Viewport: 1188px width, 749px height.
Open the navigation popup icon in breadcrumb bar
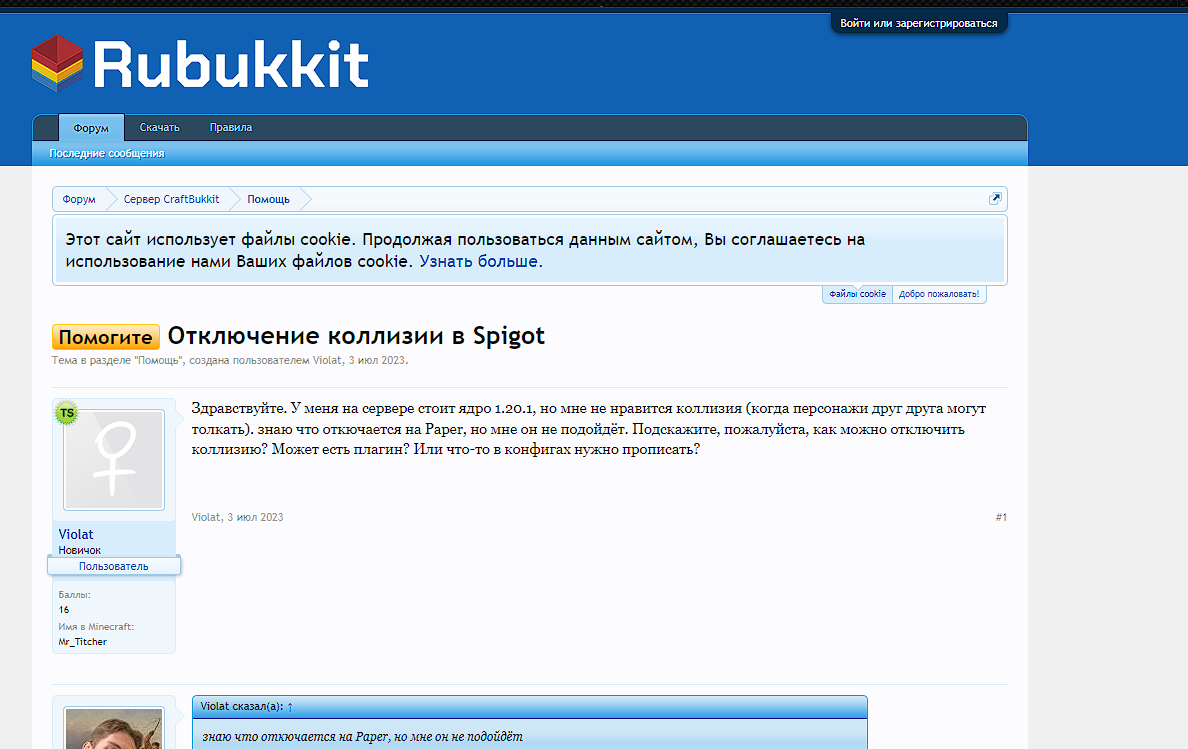pyautogui.click(x=995, y=198)
